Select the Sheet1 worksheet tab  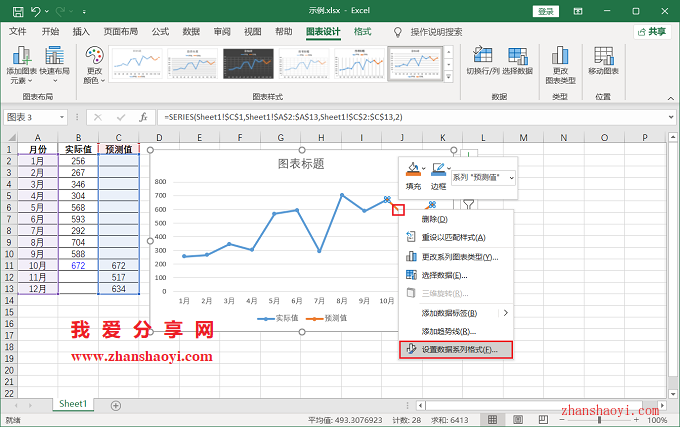point(73,404)
